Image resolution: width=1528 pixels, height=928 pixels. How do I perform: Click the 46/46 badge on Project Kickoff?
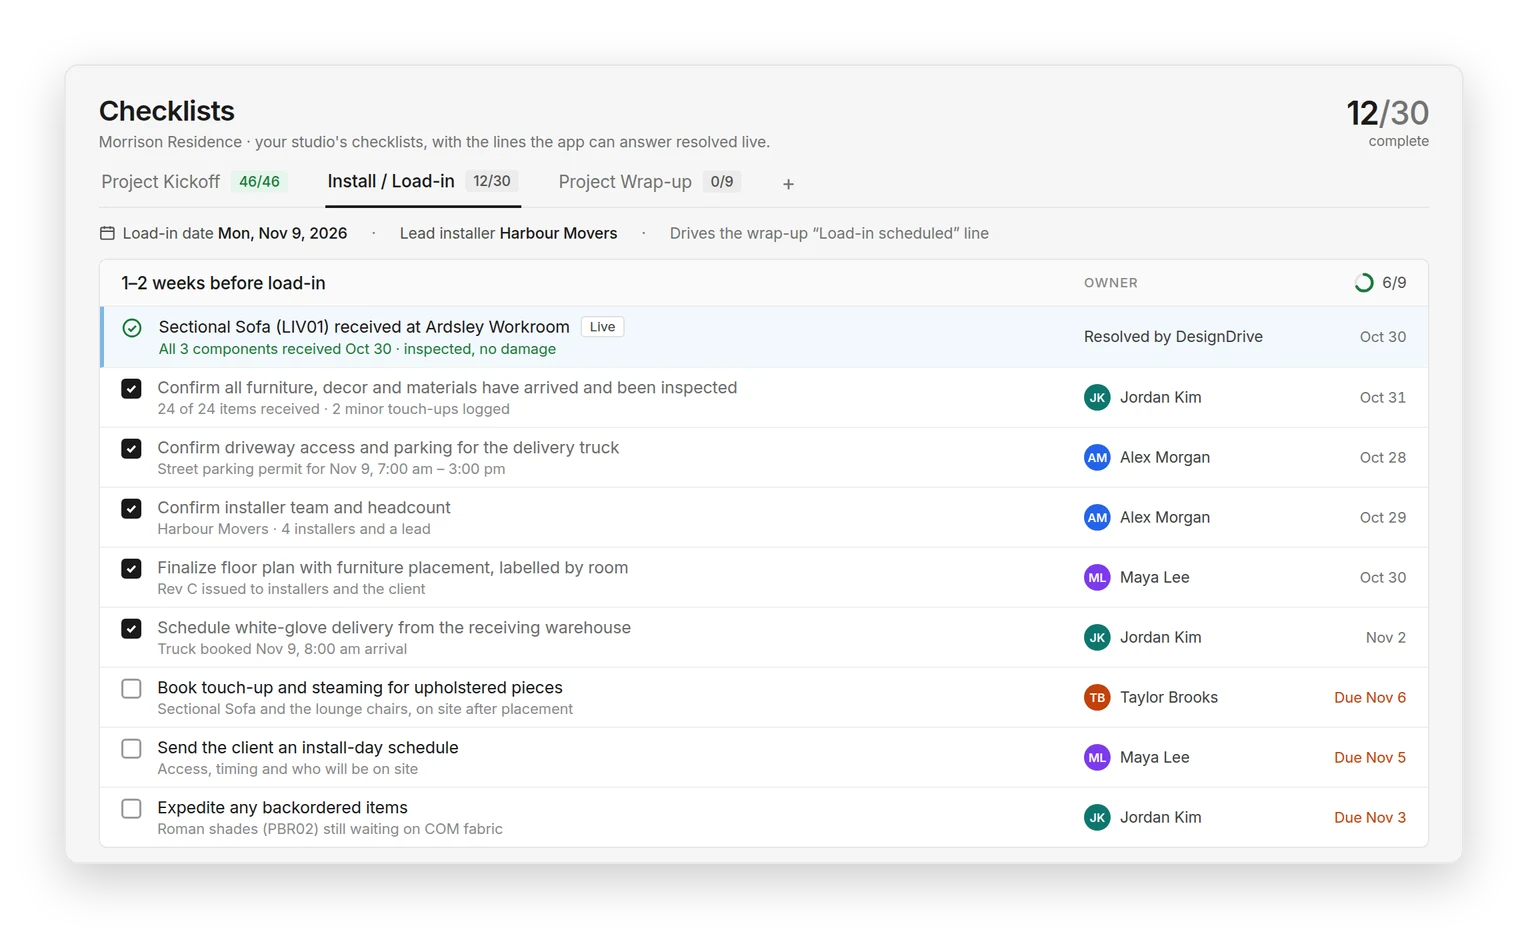(x=259, y=181)
